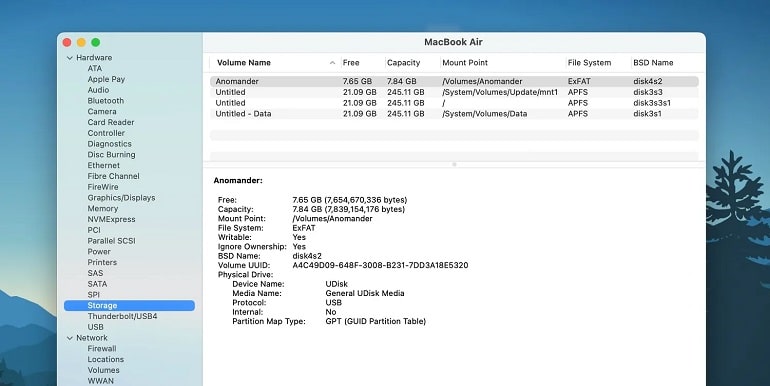
Task: Sort by File System column header
Action: (x=589, y=63)
